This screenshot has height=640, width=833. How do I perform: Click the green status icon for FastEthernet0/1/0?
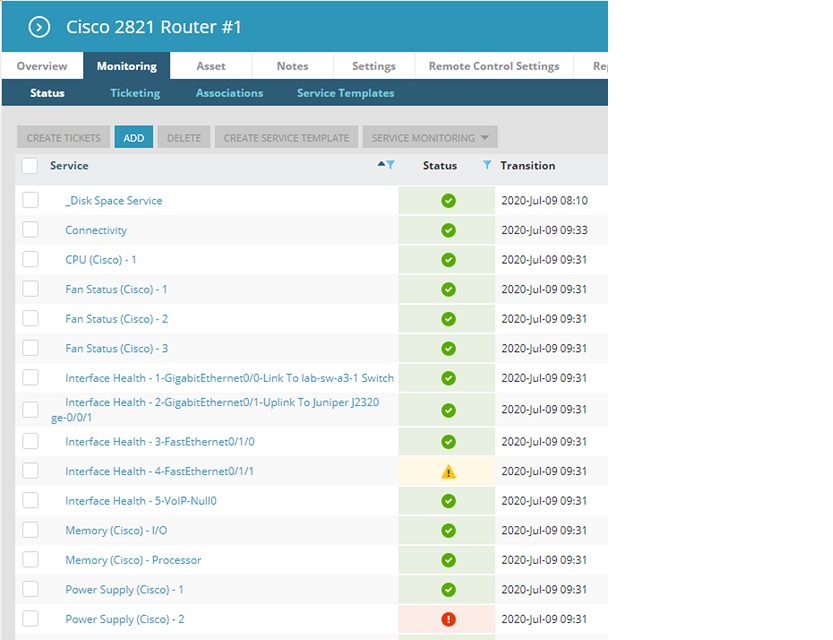448,442
